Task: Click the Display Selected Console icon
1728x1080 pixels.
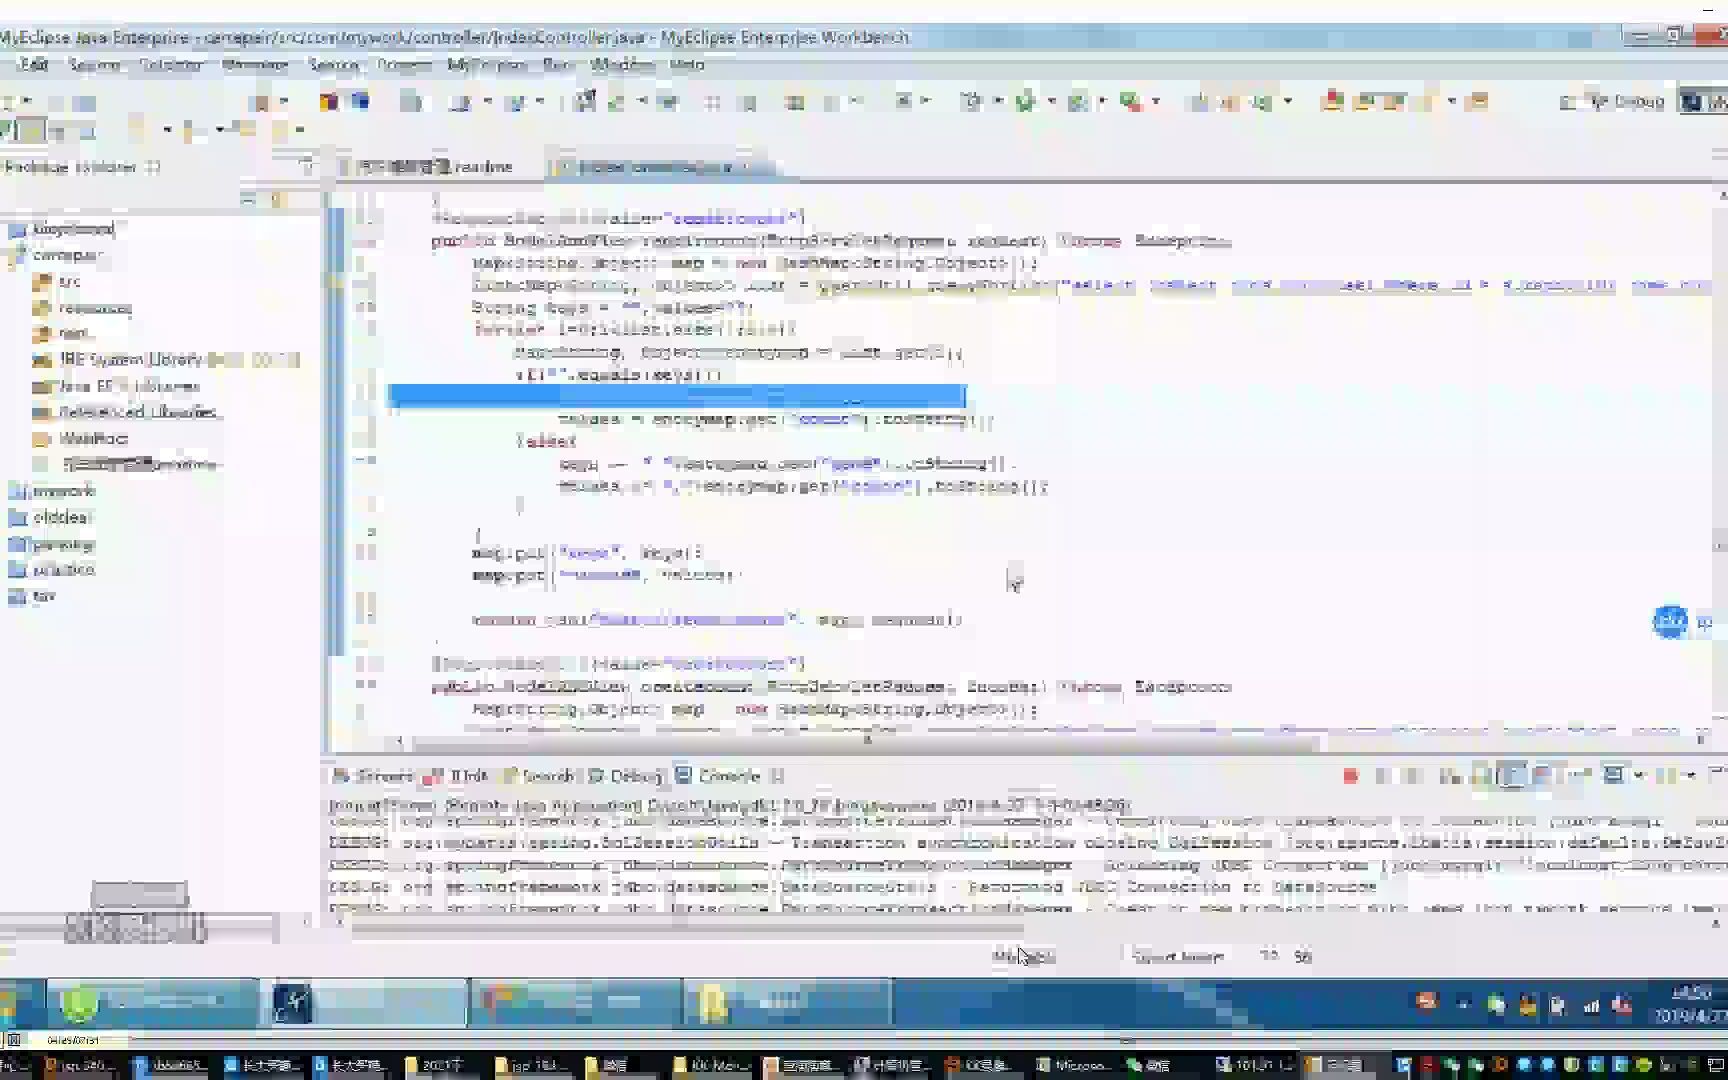Action: pyautogui.click(x=1613, y=775)
